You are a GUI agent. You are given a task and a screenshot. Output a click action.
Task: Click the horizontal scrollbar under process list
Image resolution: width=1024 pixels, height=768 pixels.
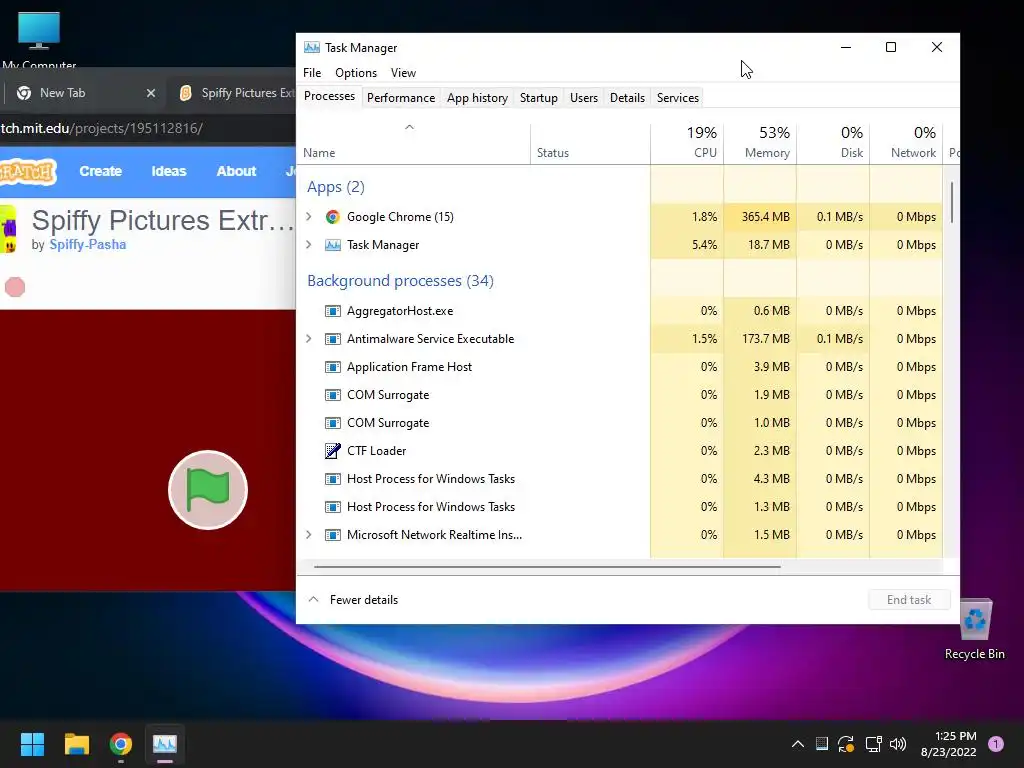pyautogui.click(x=547, y=567)
